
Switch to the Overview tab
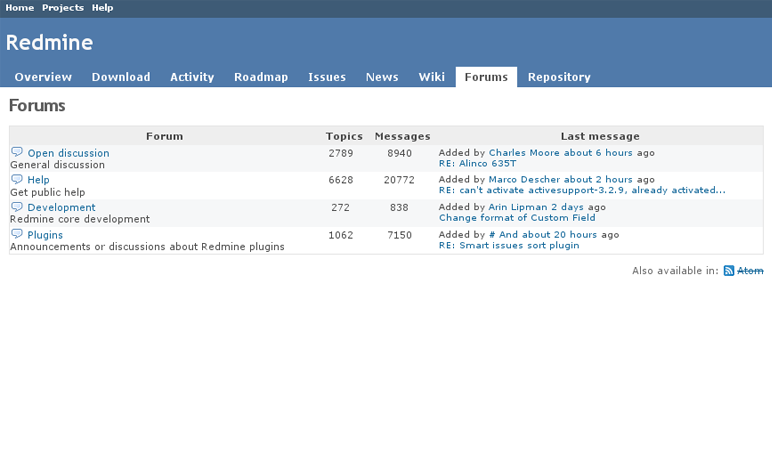tap(43, 77)
